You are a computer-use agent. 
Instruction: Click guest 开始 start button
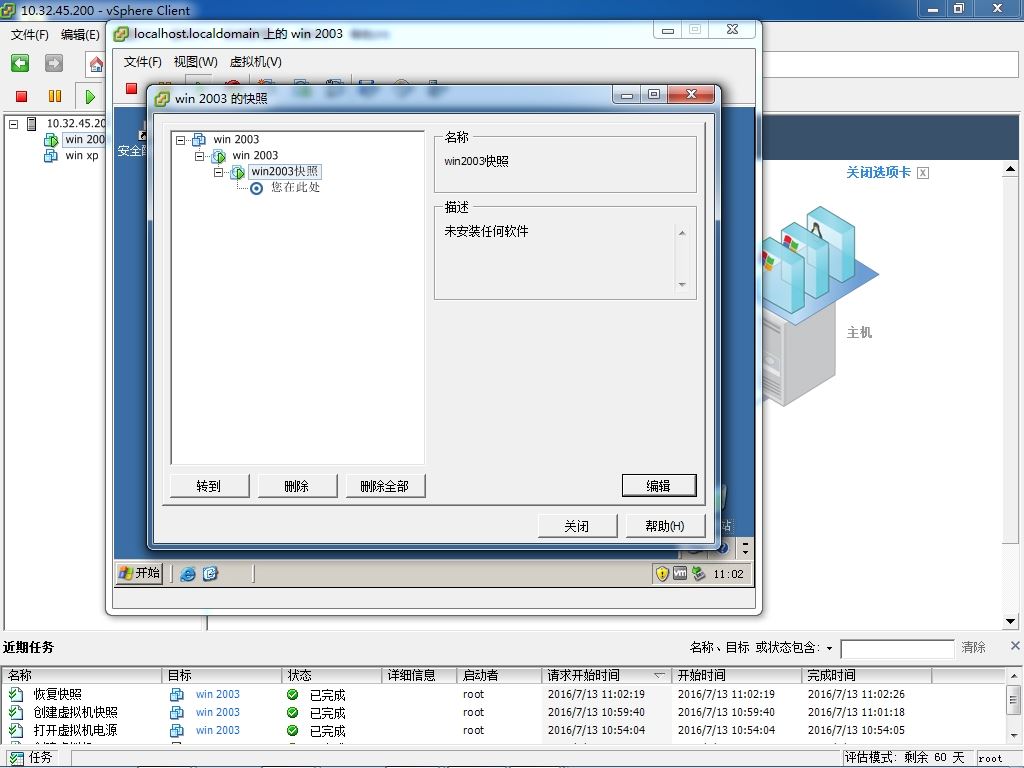pos(140,573)
